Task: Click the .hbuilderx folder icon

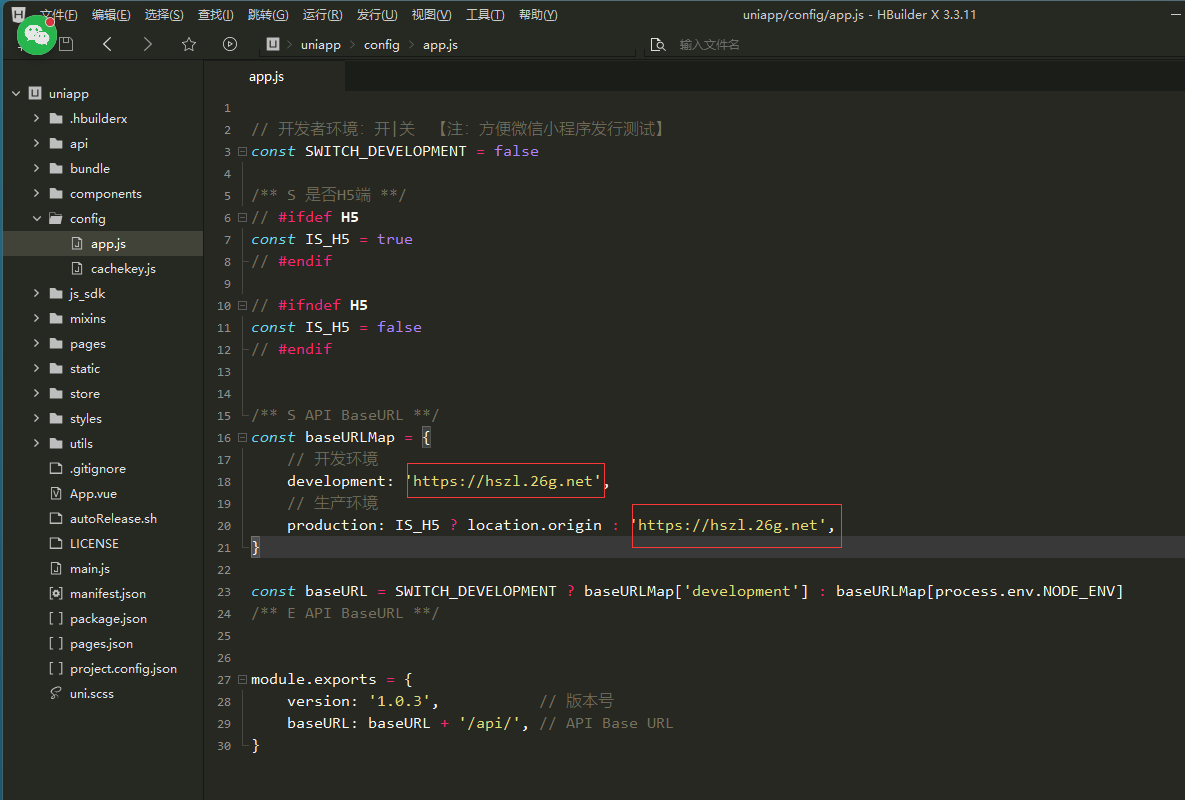Action: 56,118
